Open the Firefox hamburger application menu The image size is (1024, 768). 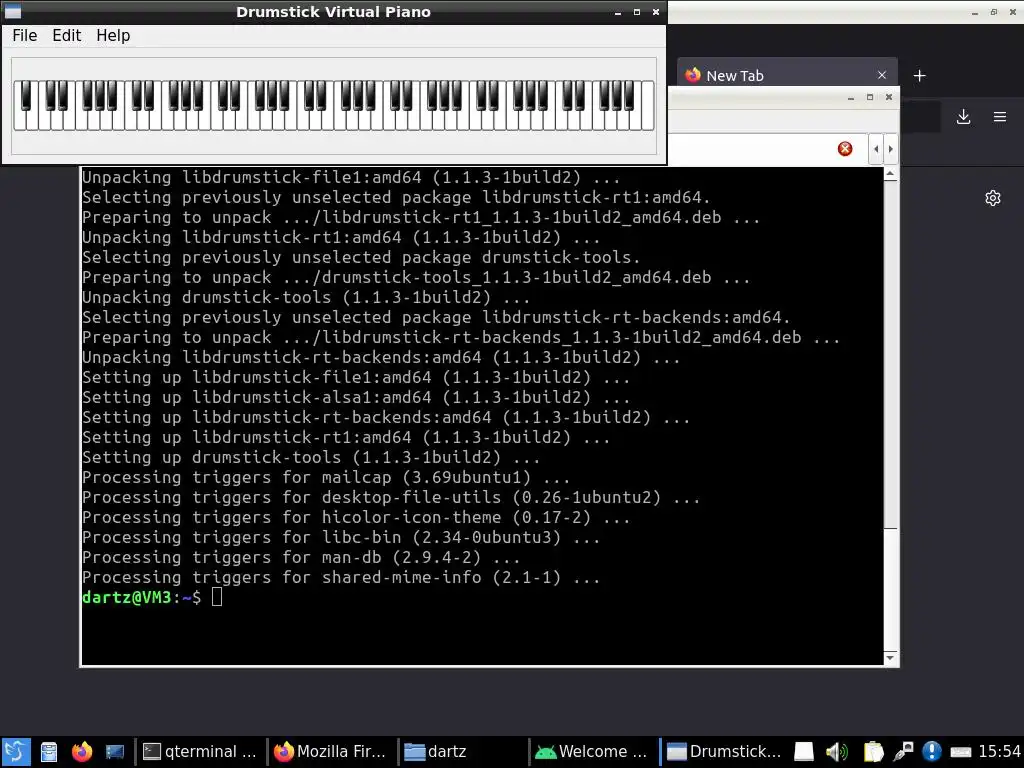pyautogui.click(x=1000, y=117)
